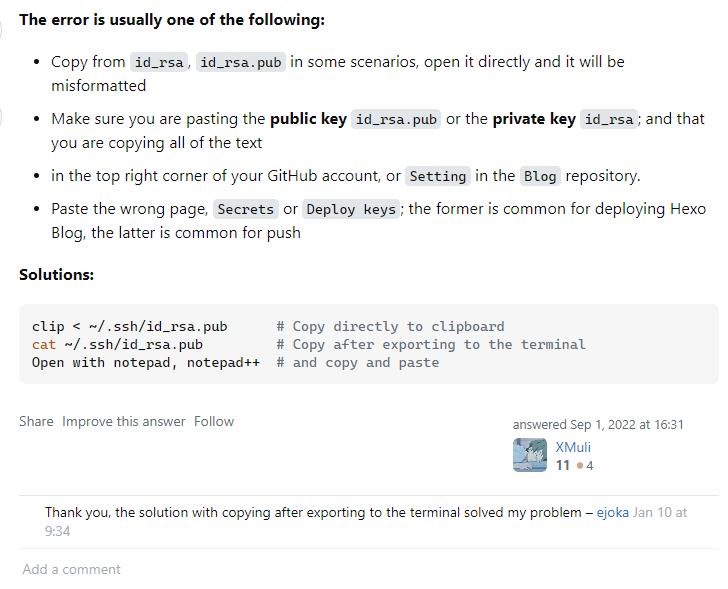728x589 pixels.
Task: Open ejoka's profile from comment
Action: click(613, 512)
